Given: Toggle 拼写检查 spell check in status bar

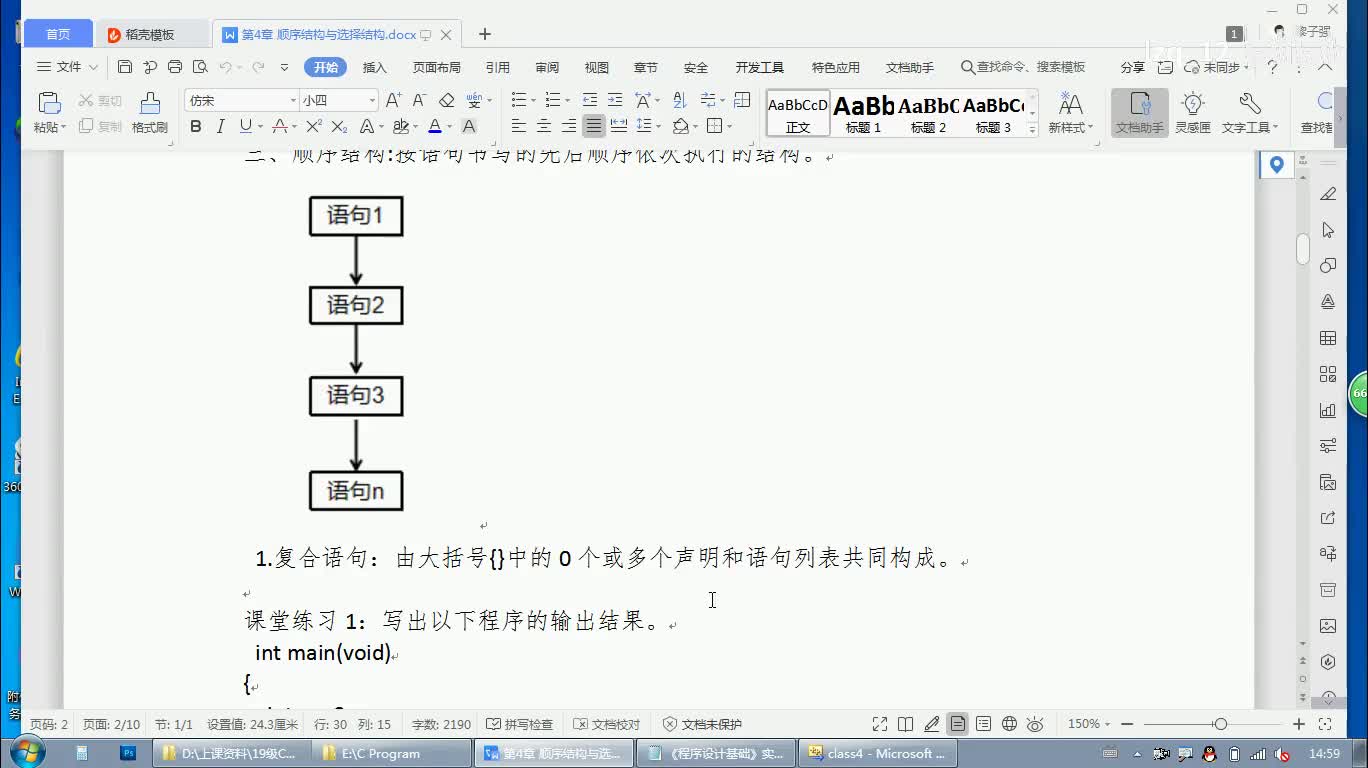Looking at the screenshot, I should [519, 724].
